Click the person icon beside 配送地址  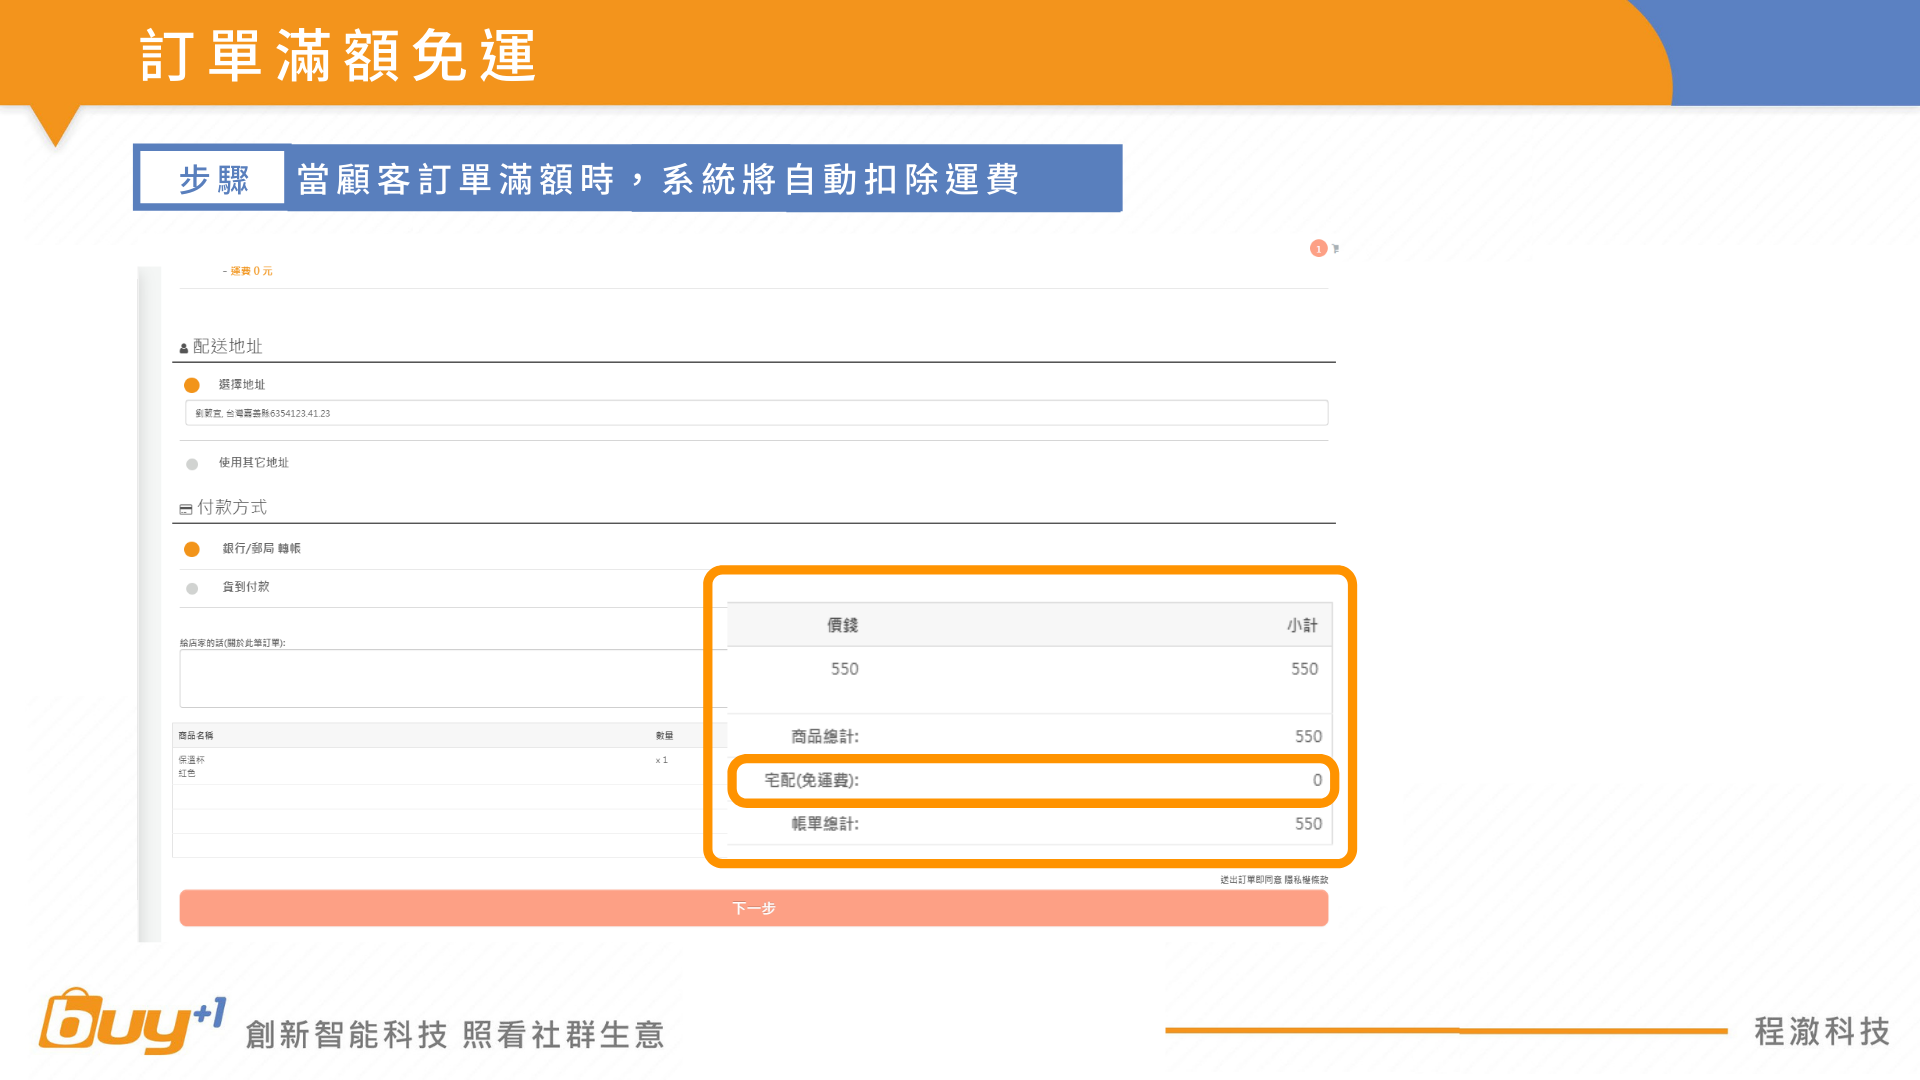tap(184, 349)
